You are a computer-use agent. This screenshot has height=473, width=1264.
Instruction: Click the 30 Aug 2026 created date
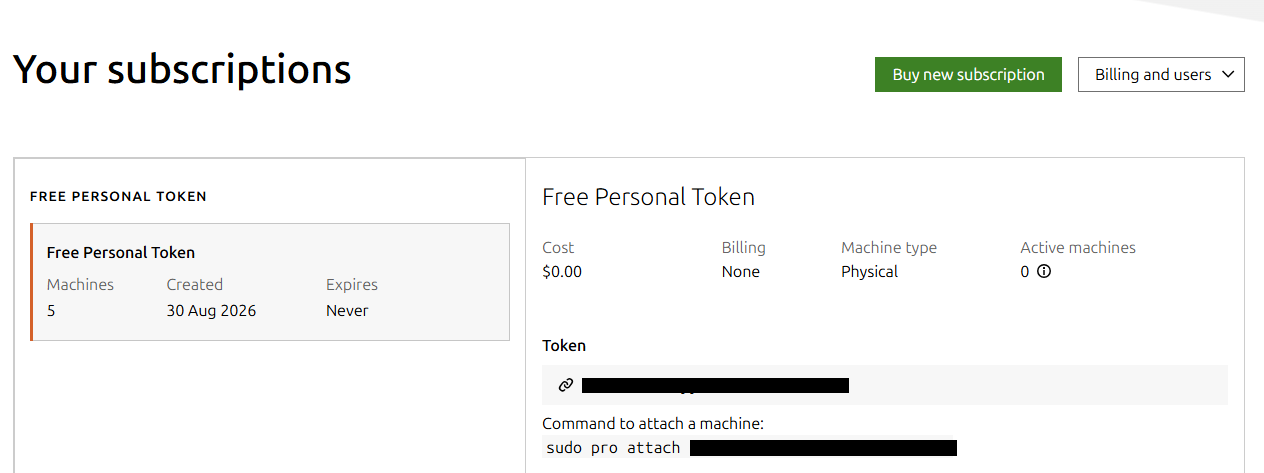point(211,311)
